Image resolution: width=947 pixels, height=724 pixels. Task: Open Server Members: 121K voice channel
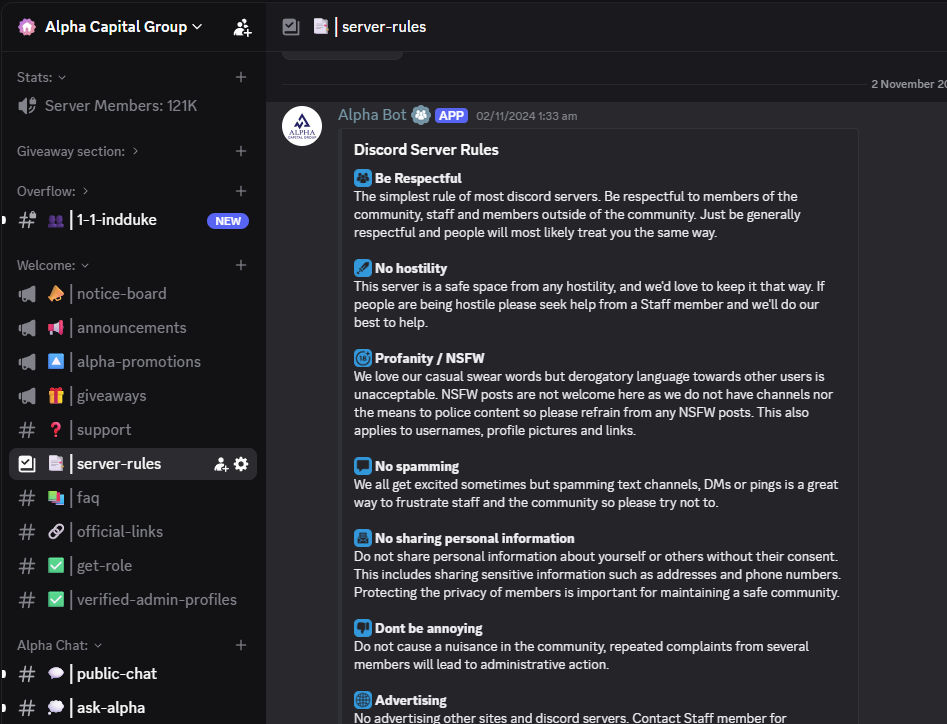[133, 106]
